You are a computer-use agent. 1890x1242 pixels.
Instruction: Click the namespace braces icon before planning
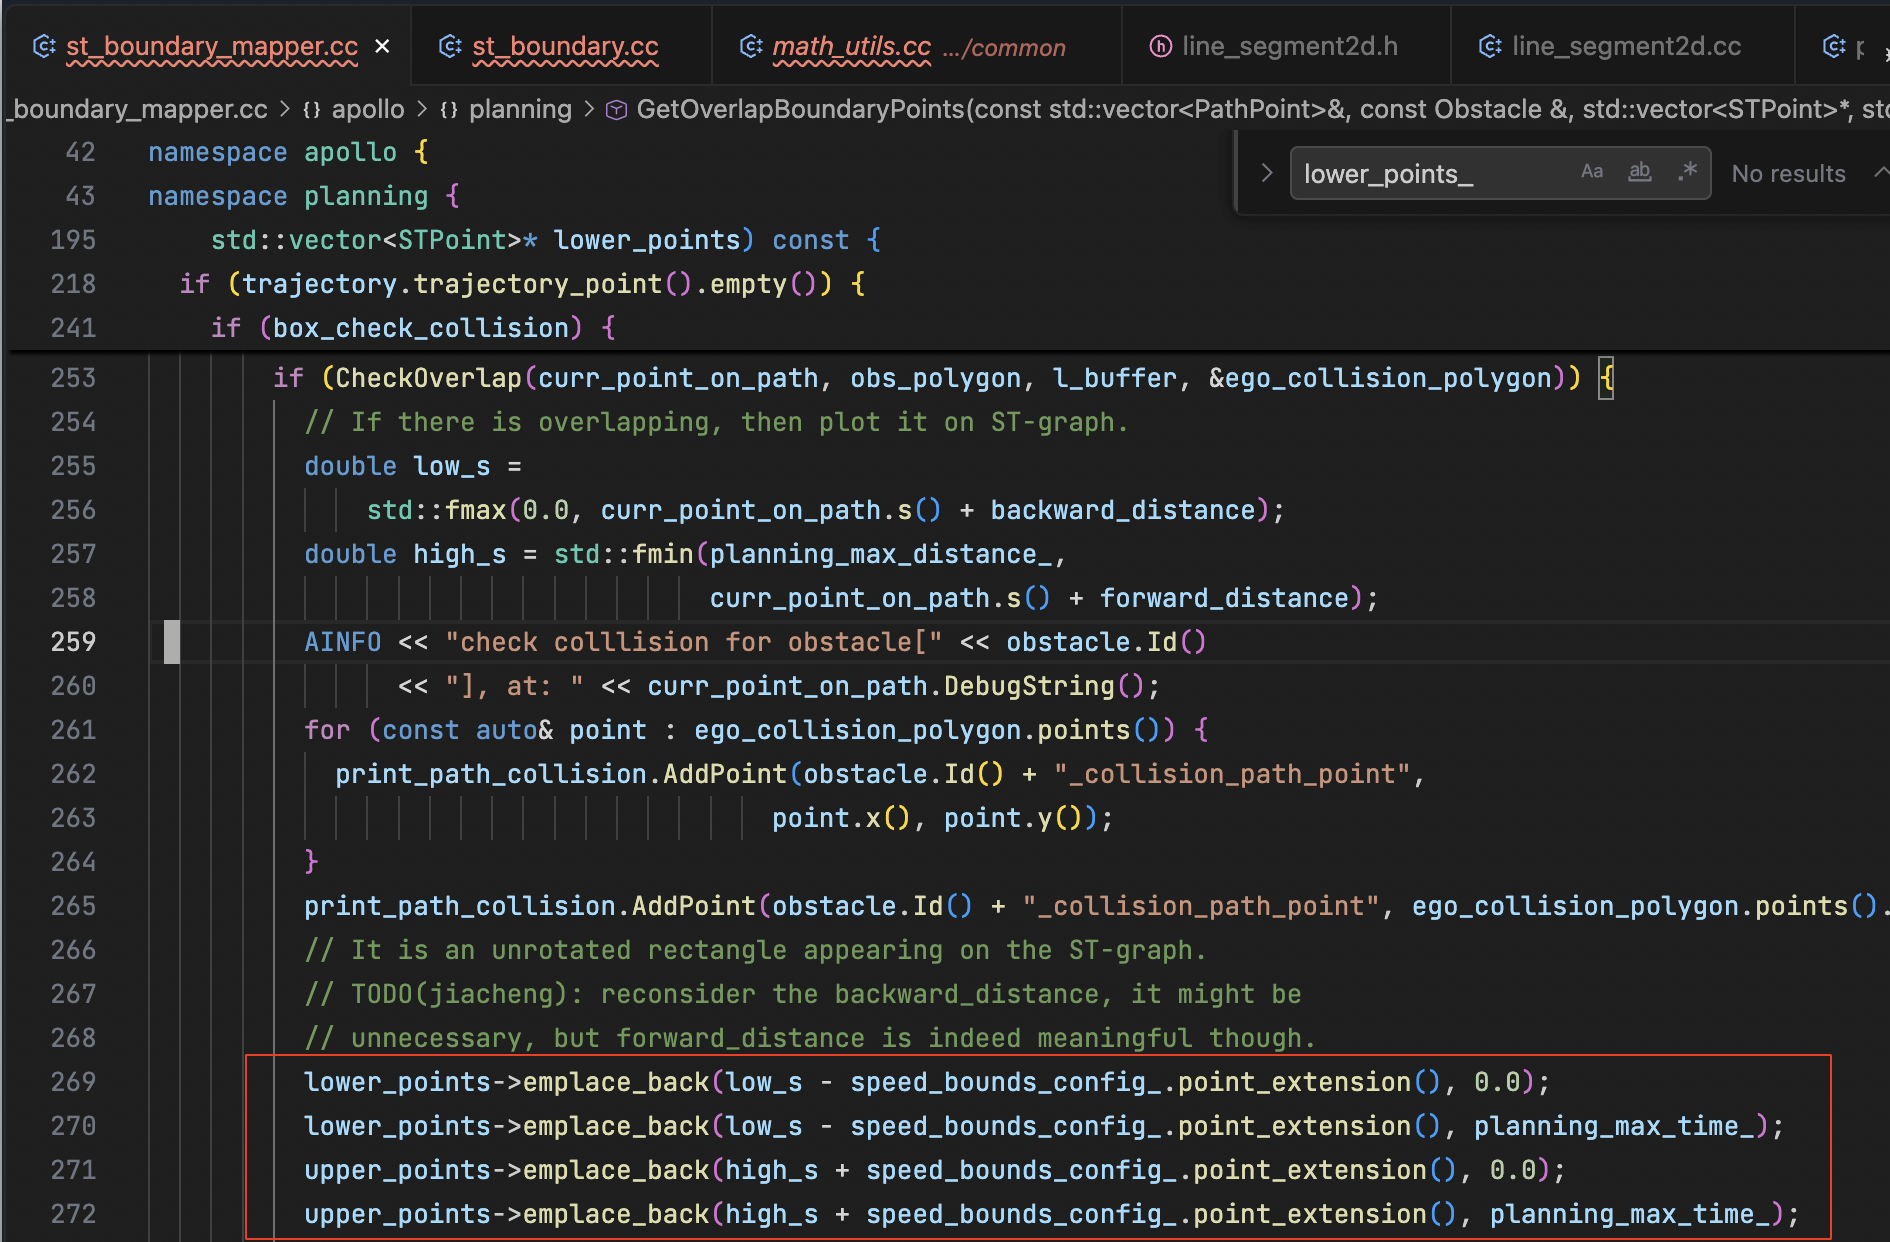click(449, 110)
